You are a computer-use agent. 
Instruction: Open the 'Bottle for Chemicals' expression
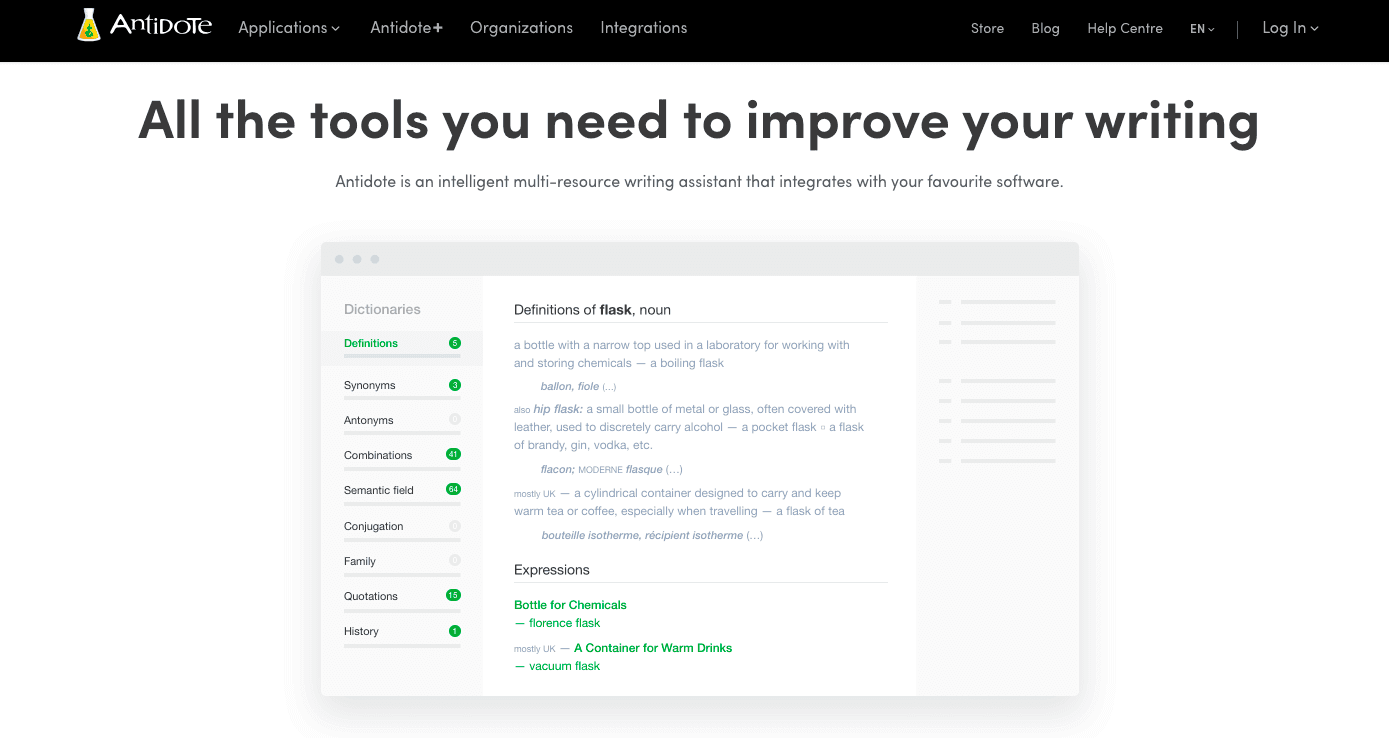[570, 605]
